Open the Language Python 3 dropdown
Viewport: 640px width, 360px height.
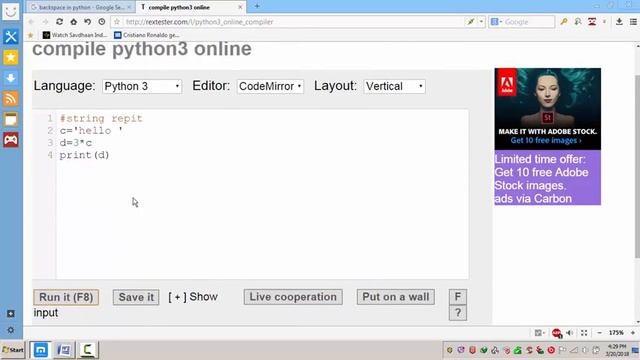142,86
